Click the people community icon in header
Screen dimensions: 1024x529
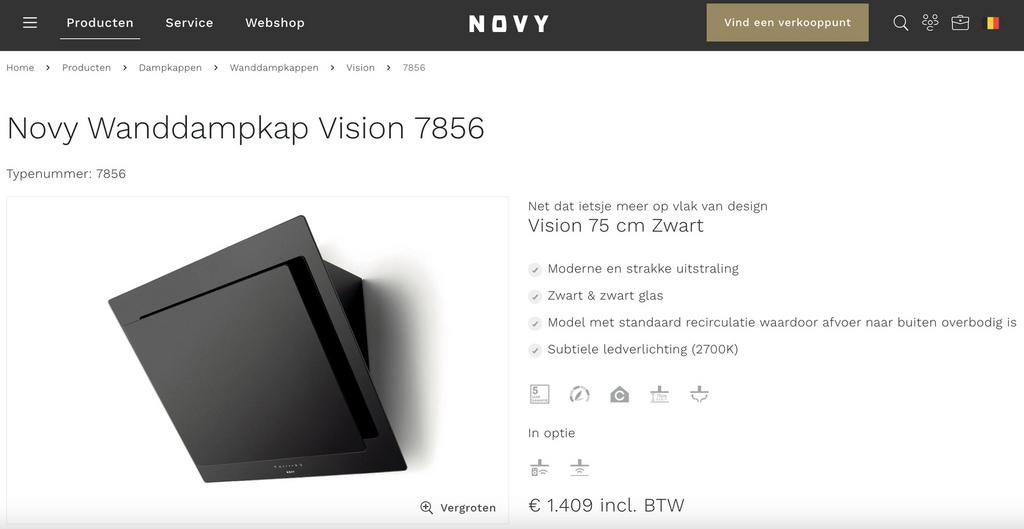click(x=930, y=23)
